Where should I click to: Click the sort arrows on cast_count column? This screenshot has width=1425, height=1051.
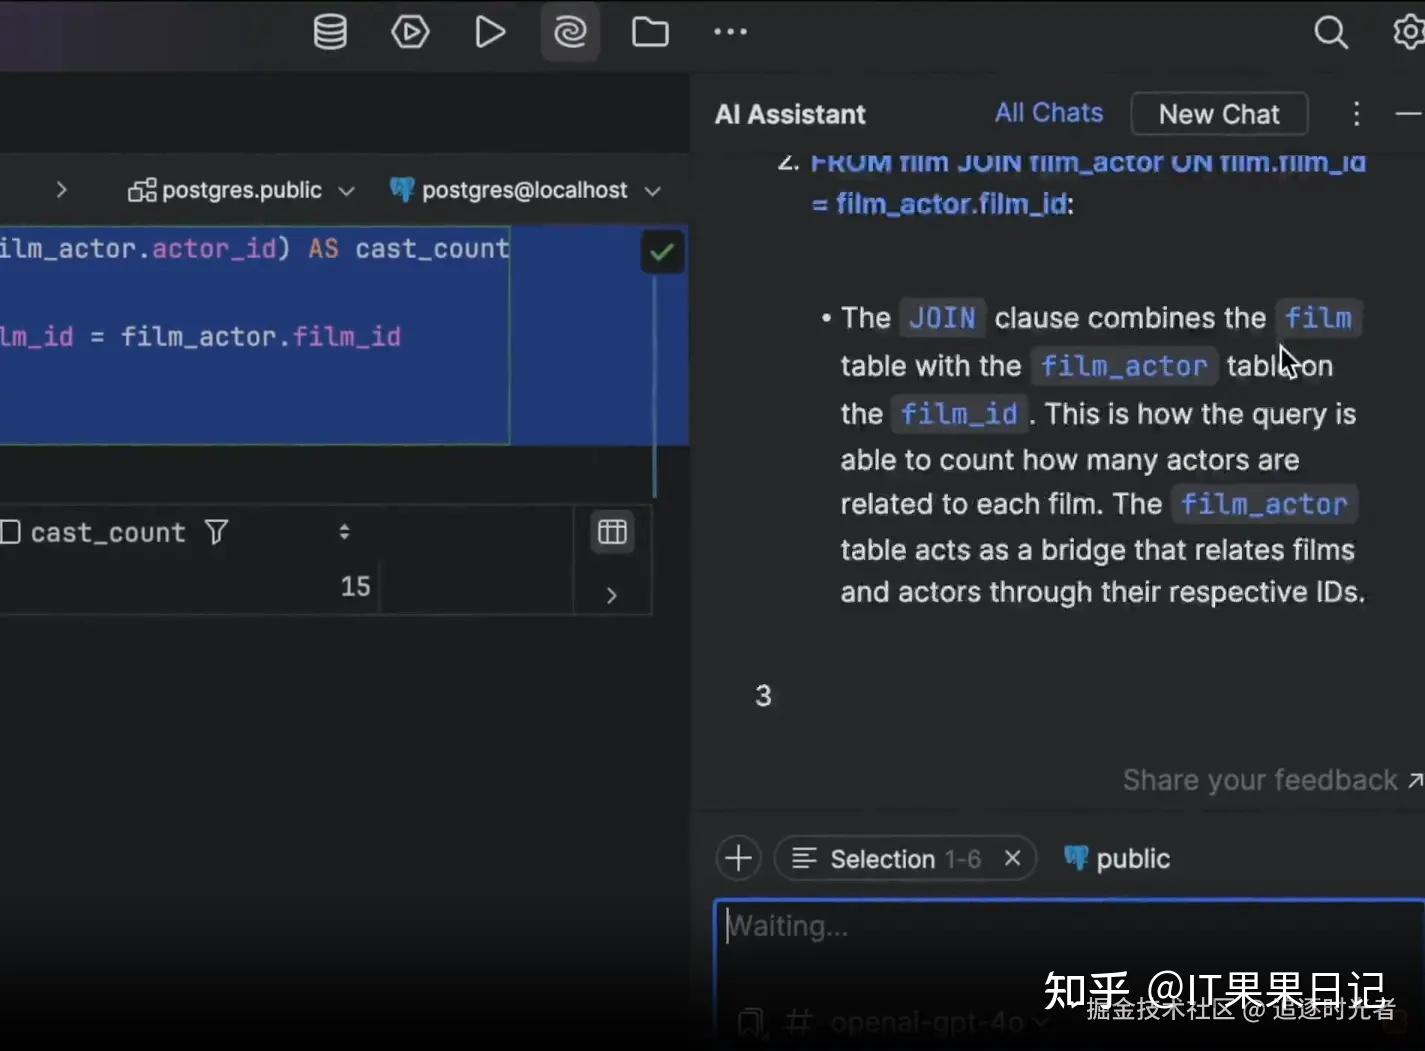[x=344, y=532]
